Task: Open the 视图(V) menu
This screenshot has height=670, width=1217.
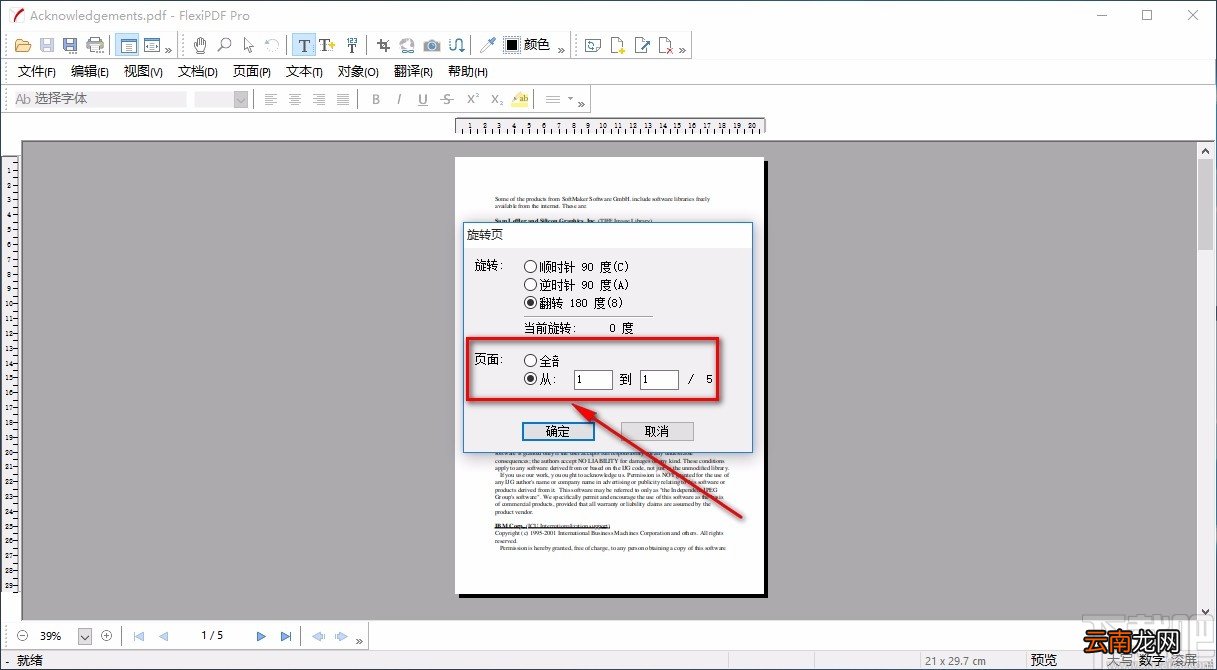Action: pos(143,72)
